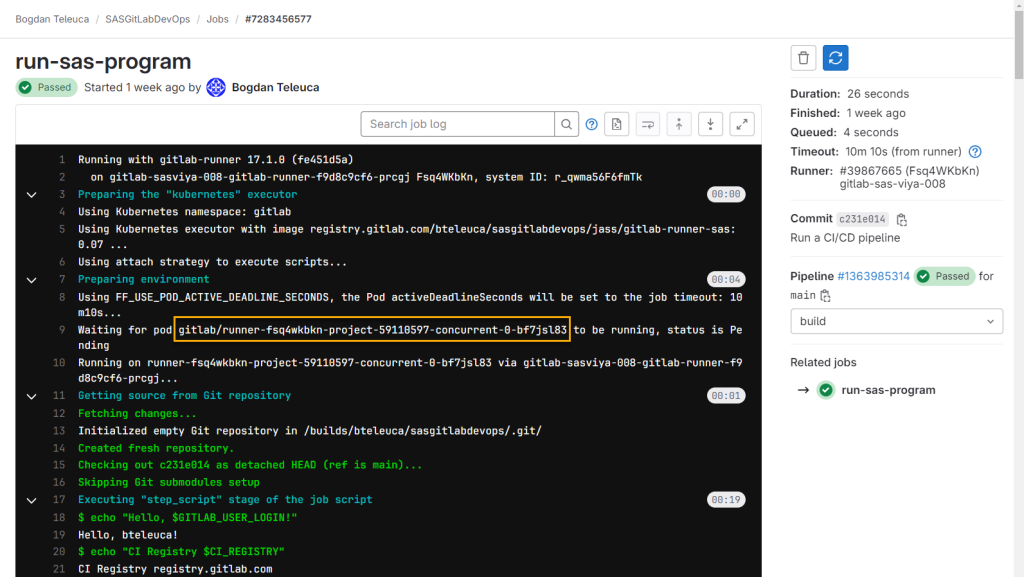This screenshot has height=577, width=1024.
Task: Copy the main branch name
Action: (825, 297)
